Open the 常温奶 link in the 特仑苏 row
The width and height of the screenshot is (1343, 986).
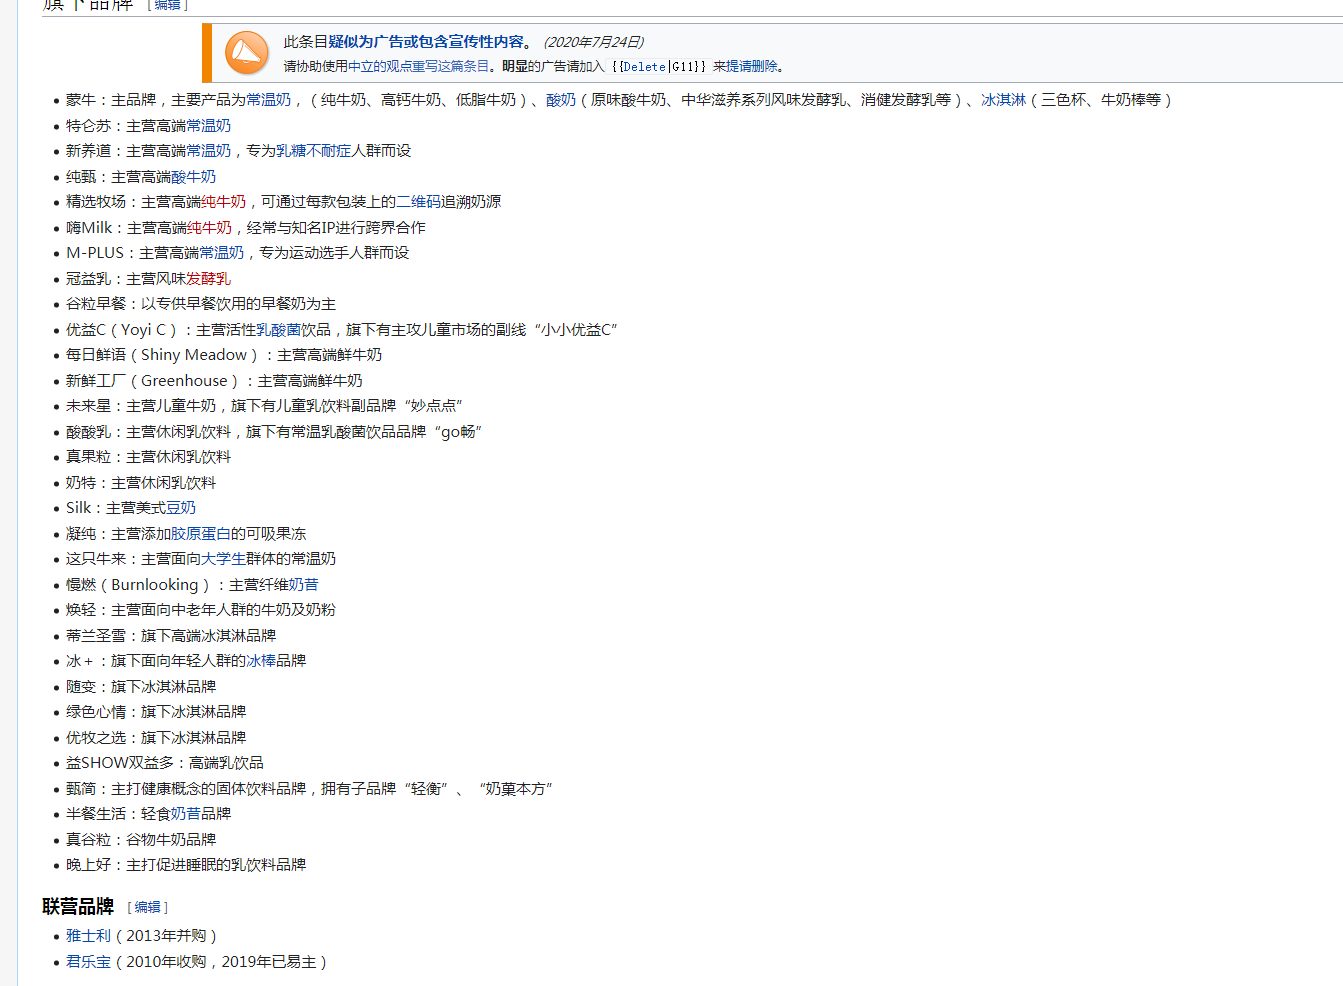(x=208, y=126)
